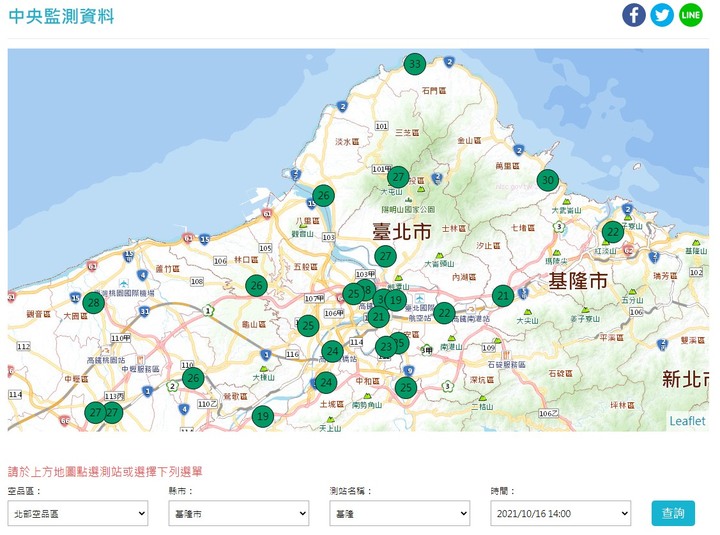
Task: Open marker 27 on 陽明山 大屯山
Action: 398,177
